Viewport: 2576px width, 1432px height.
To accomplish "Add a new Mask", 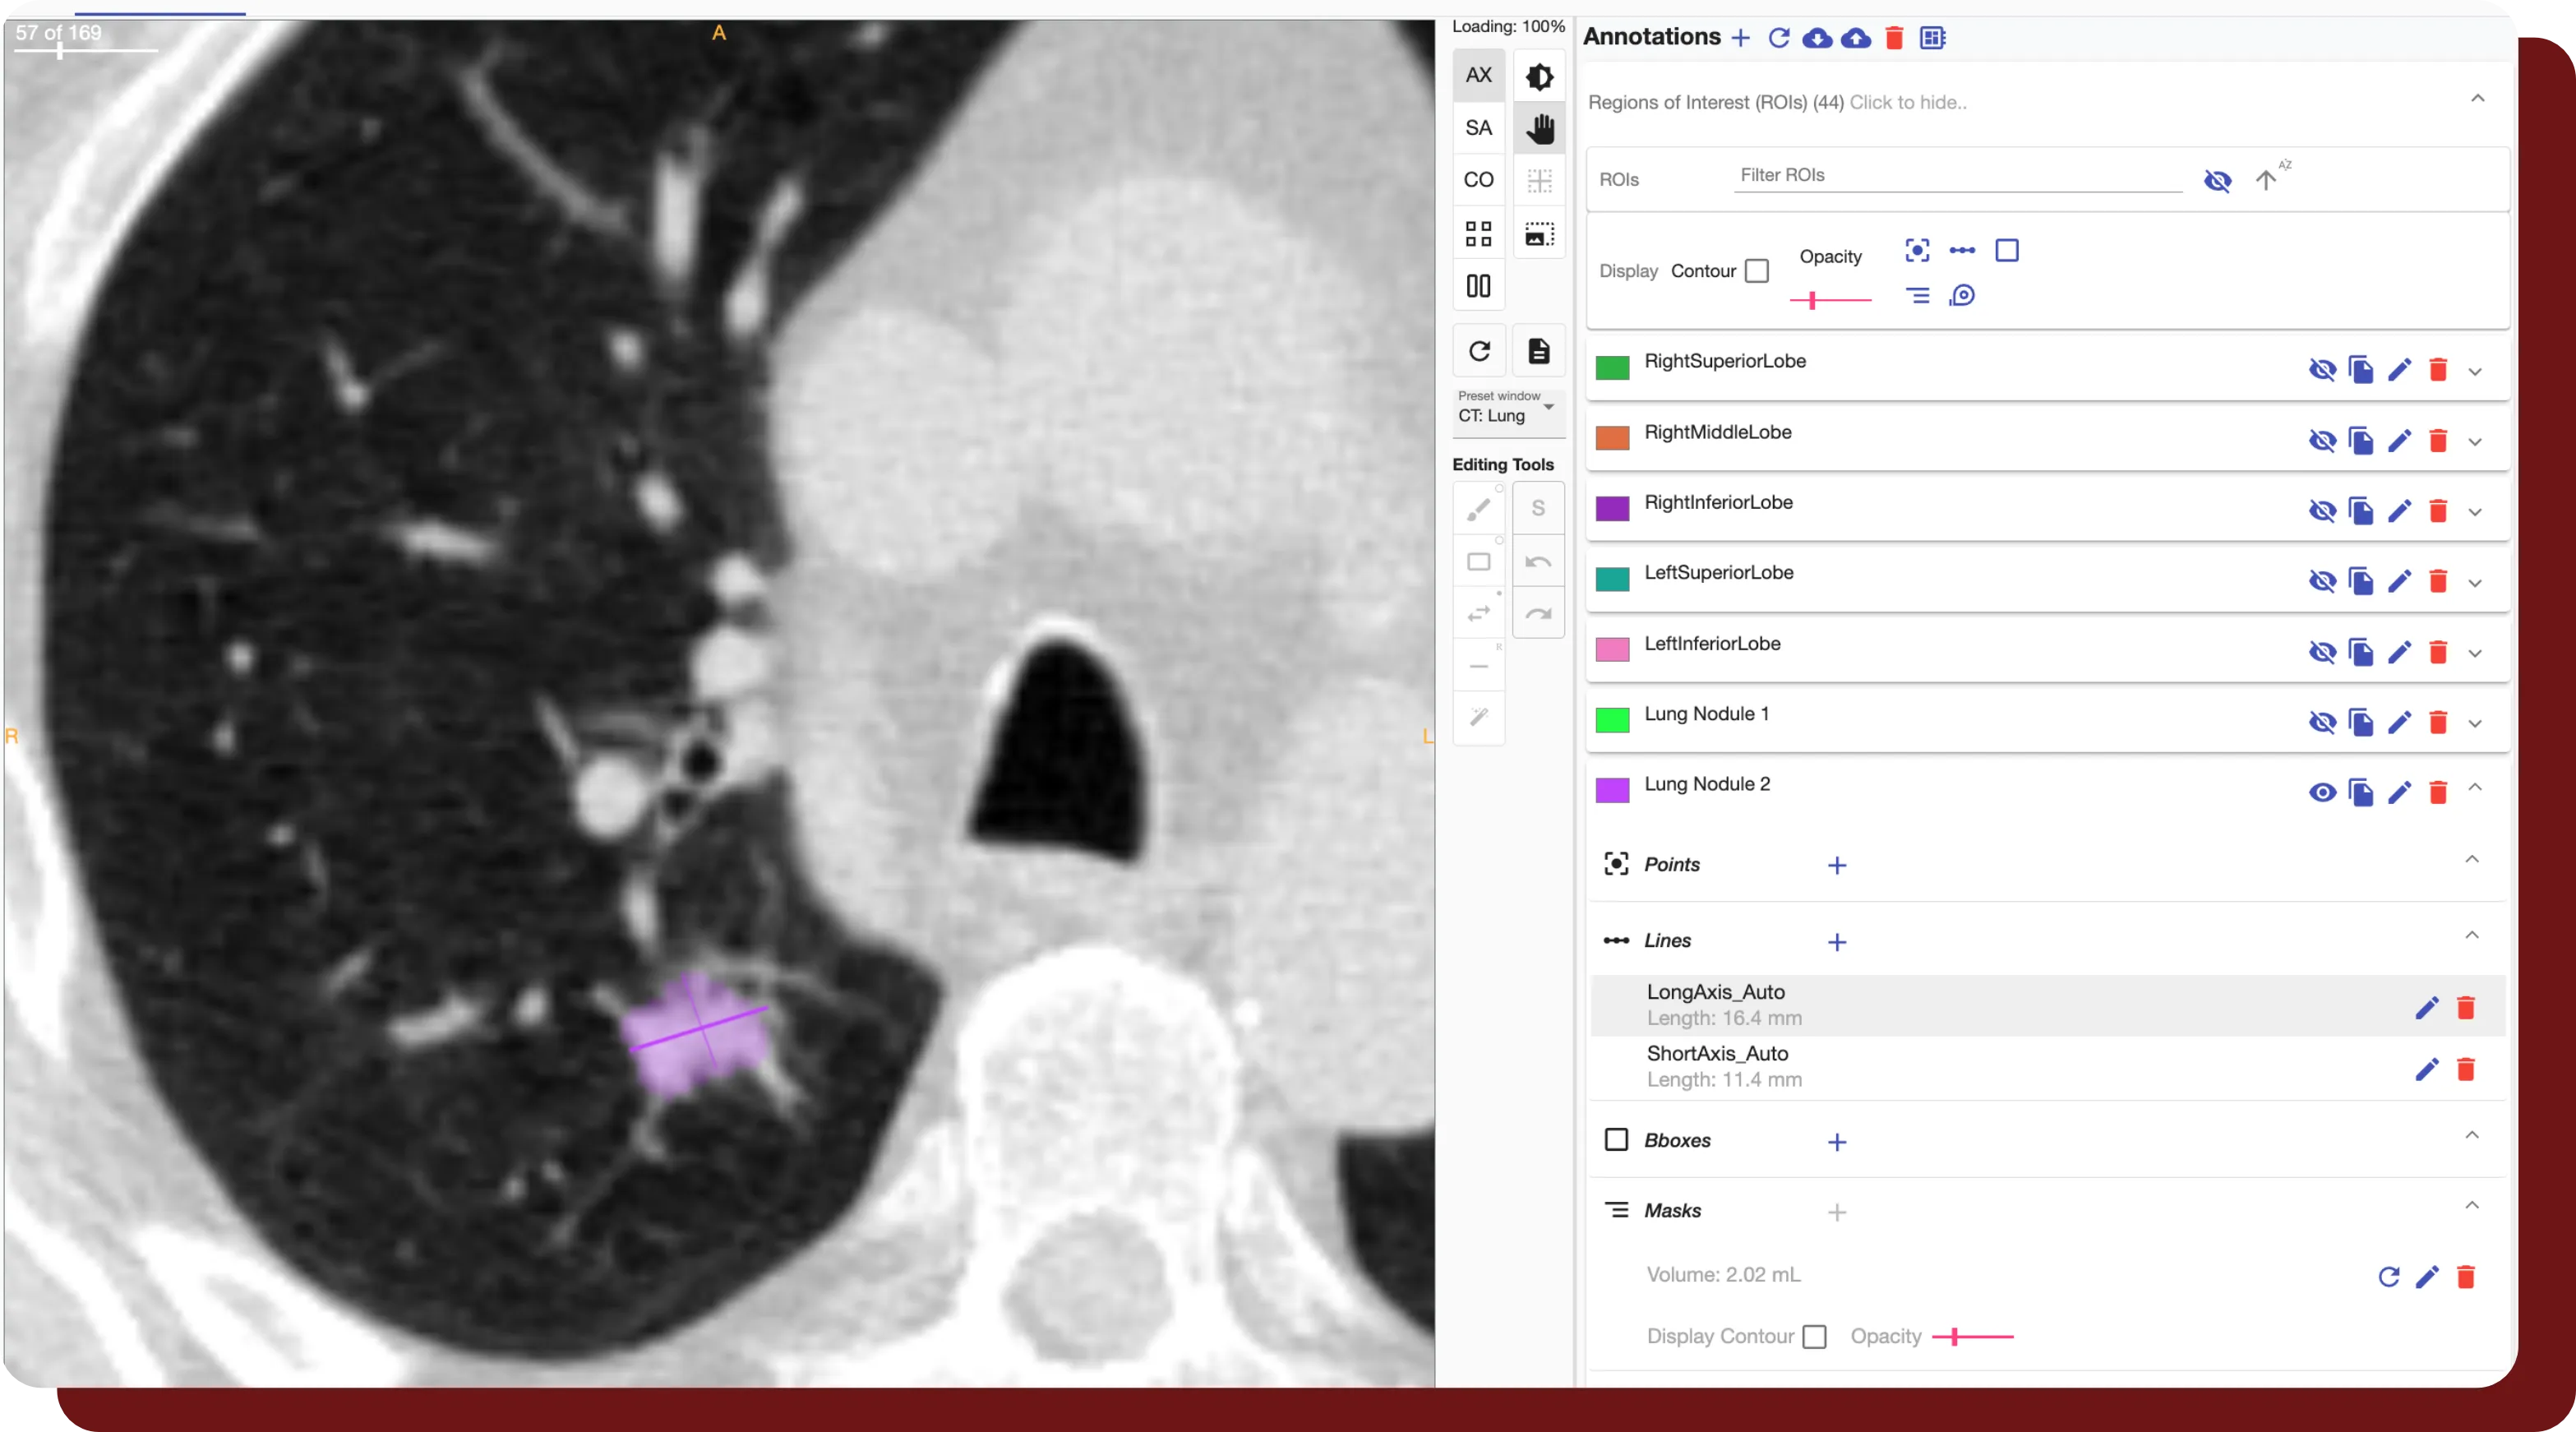I will coord(1836,1212).
